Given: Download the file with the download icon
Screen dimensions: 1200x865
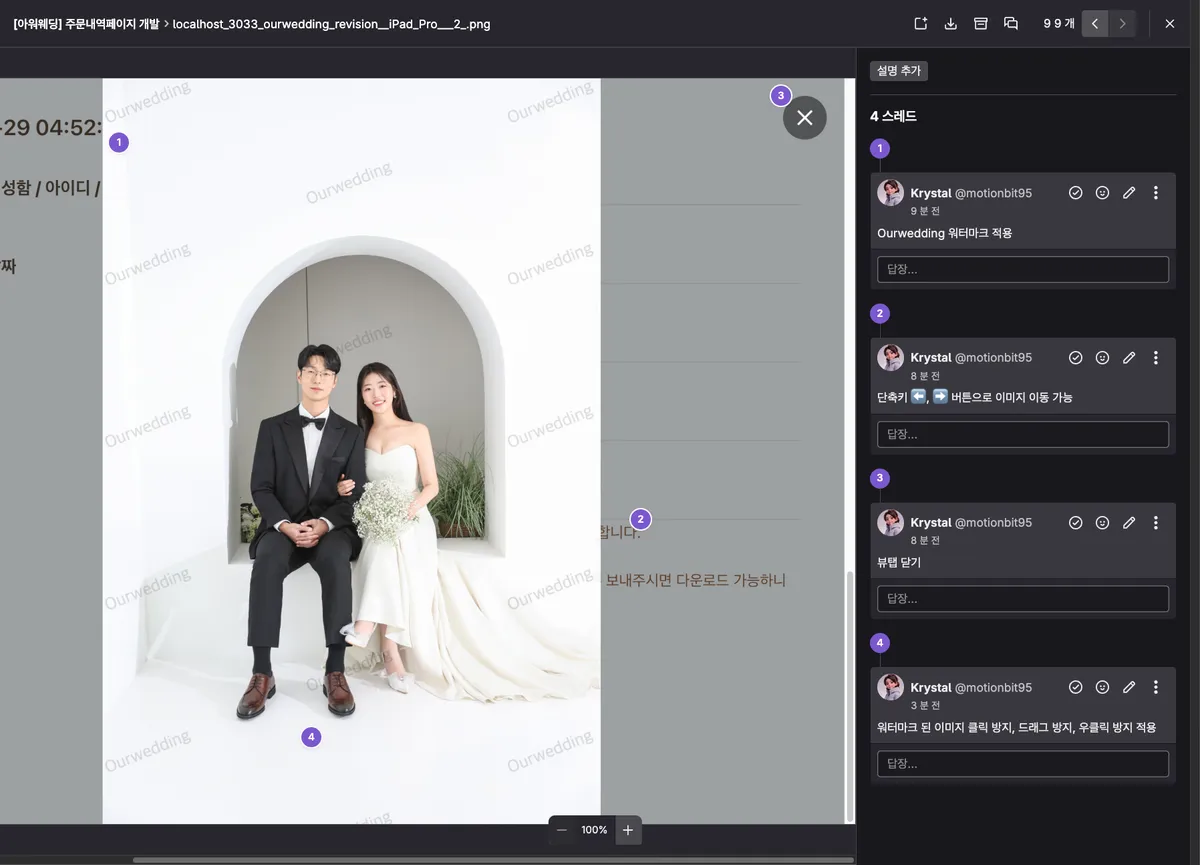Looking at the screenshot, I should coord(951,23).
